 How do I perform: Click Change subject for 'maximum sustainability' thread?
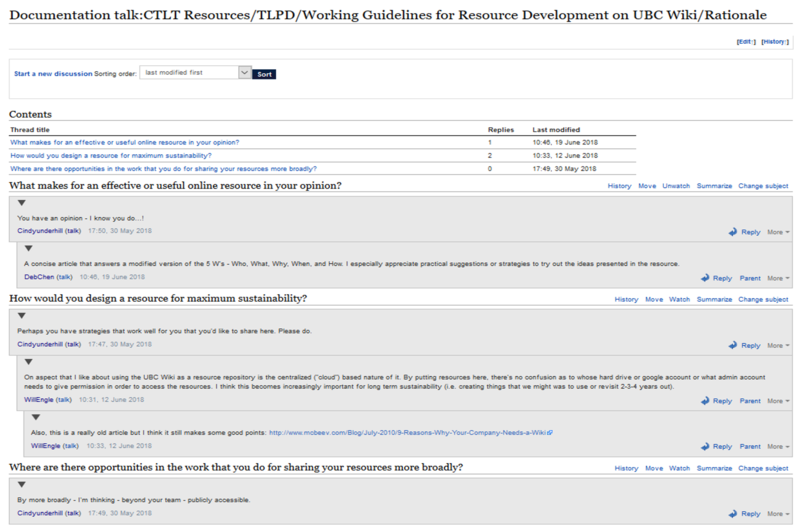763,299
